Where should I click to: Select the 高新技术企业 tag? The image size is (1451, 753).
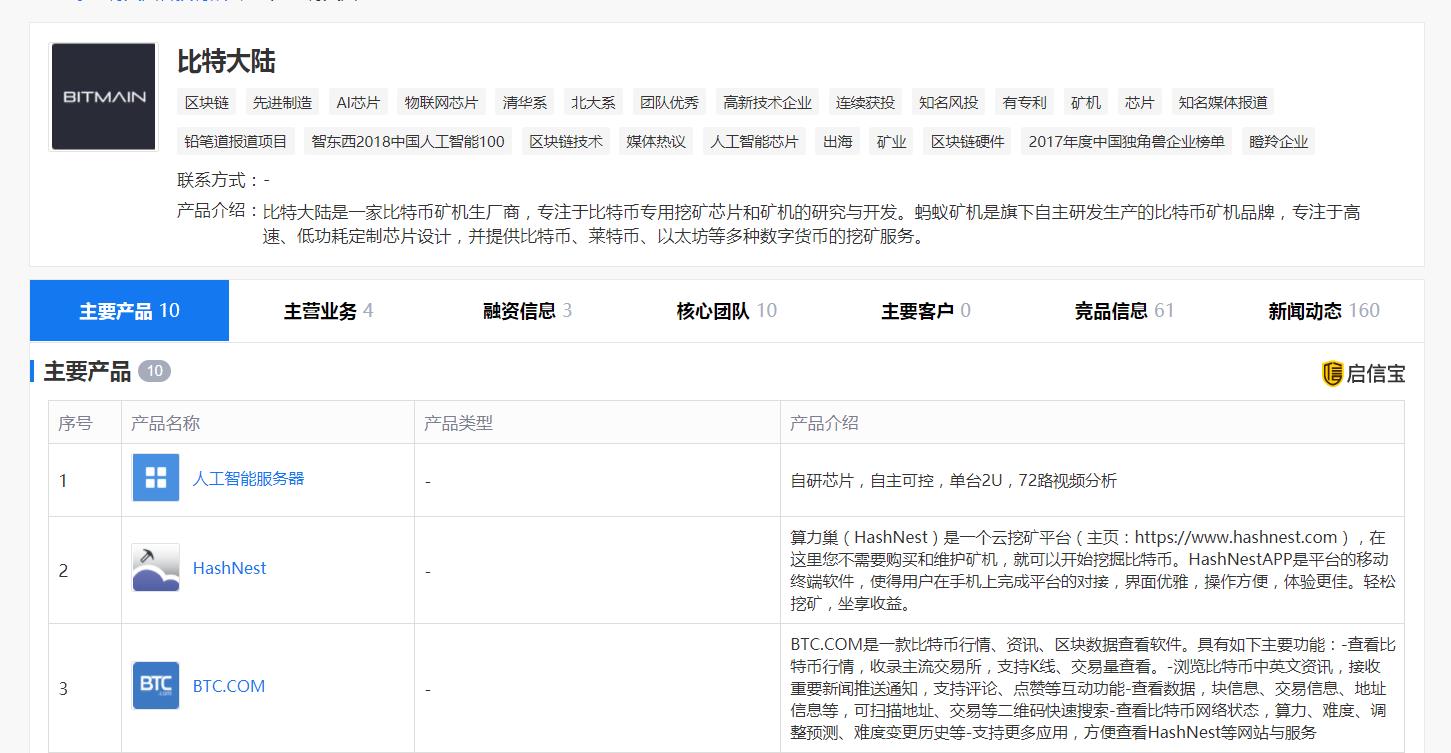click(768, 102)
